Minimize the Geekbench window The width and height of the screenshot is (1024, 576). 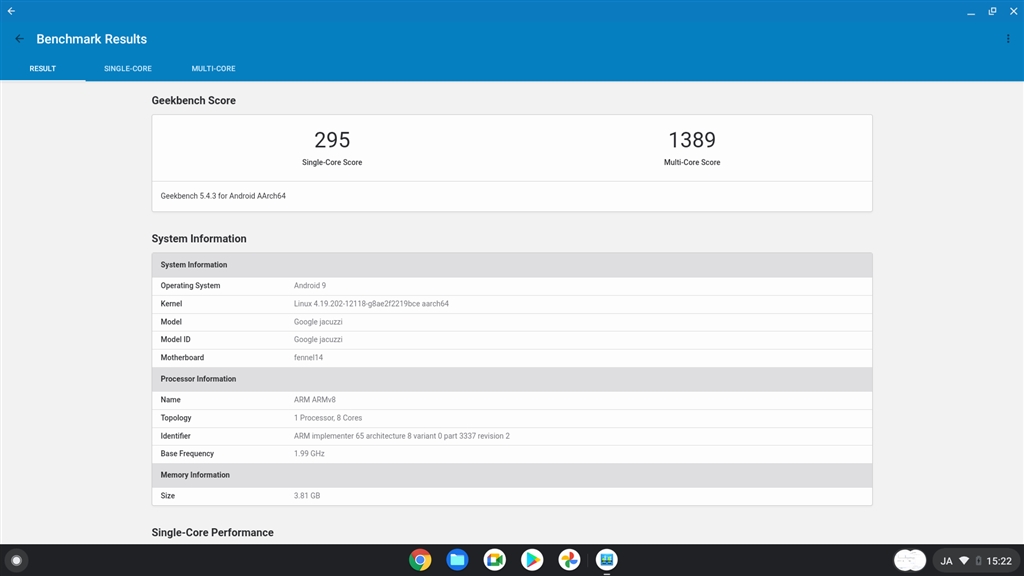pyautogui.click(x=971, y=12)
